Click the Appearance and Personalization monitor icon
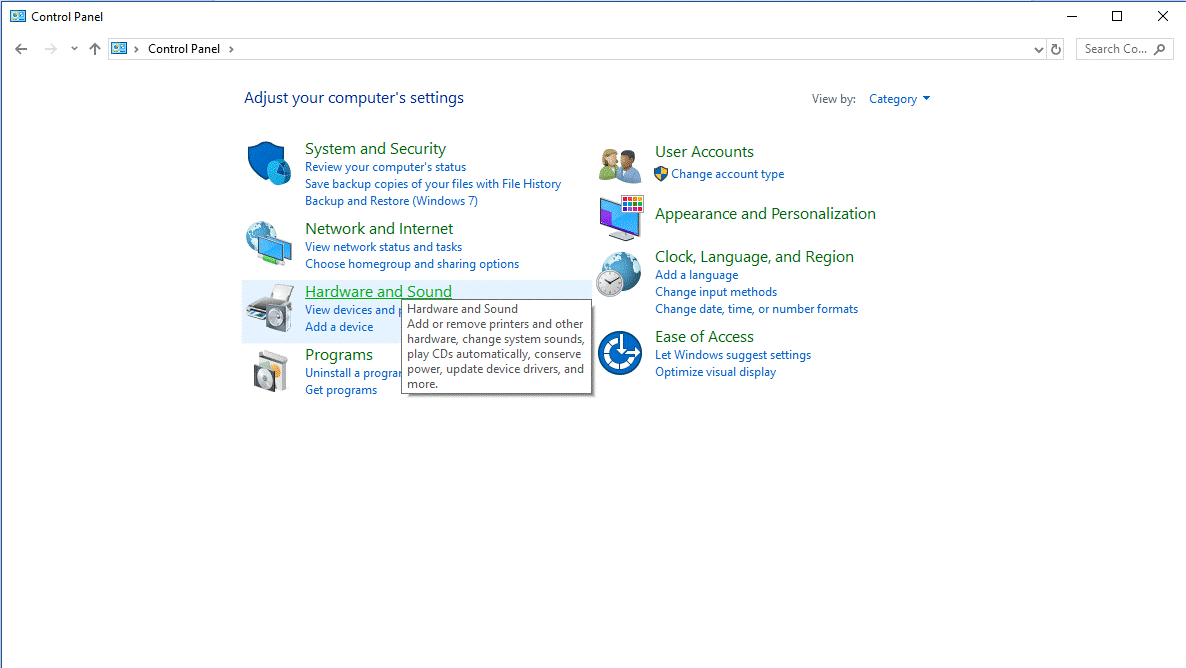This screenshot has height=668, width=1186. (x=621, y=217)
